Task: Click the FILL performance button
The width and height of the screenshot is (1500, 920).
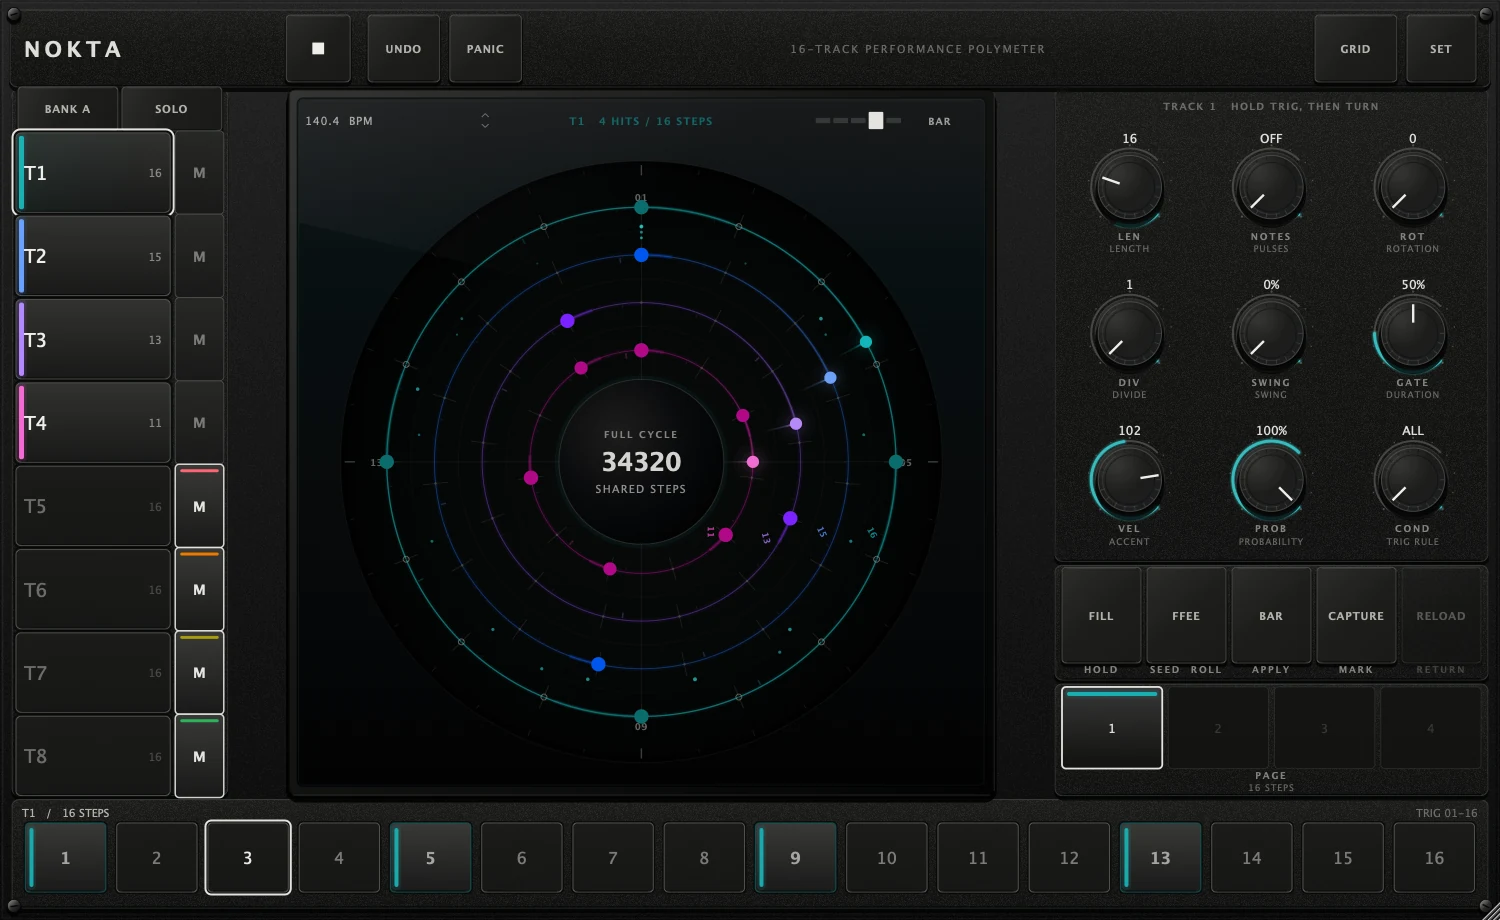Action: (1101, 616)
